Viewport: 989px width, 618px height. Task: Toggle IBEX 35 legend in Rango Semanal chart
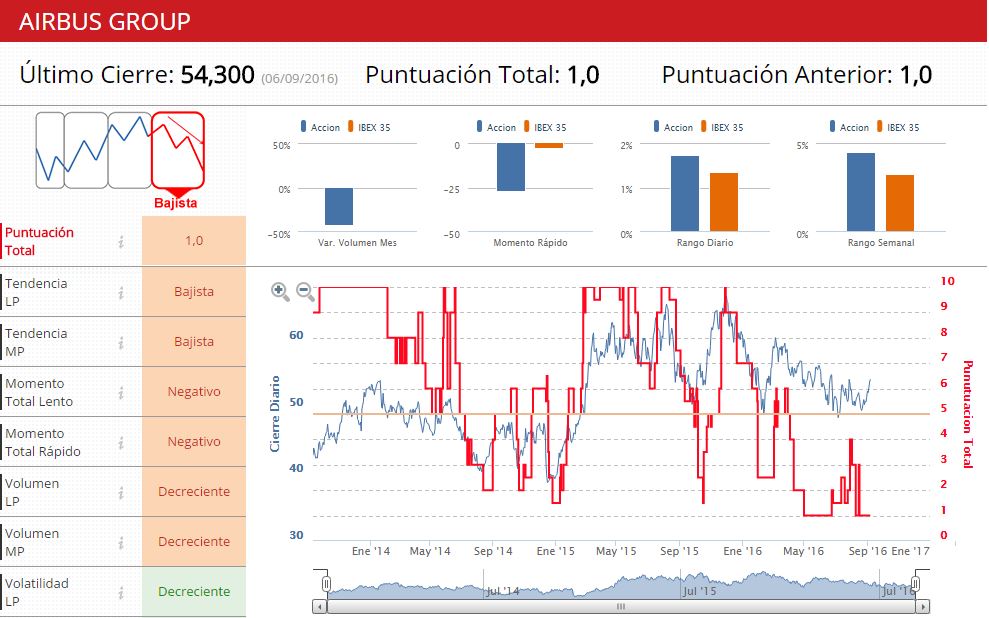tap(898, 127)
